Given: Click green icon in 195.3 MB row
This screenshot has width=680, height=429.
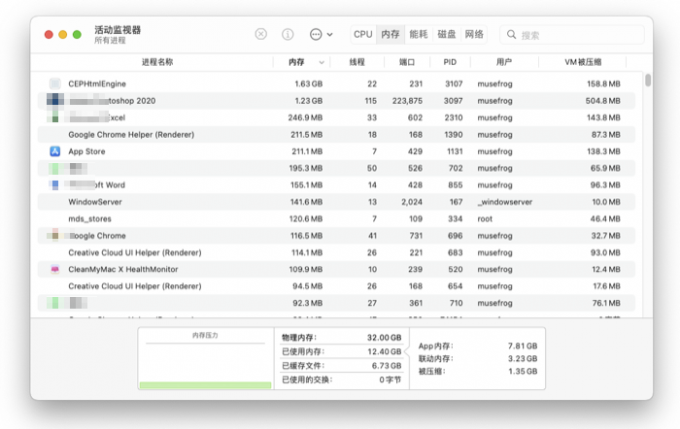Looking at the screenshot, I should pos(54,168).
